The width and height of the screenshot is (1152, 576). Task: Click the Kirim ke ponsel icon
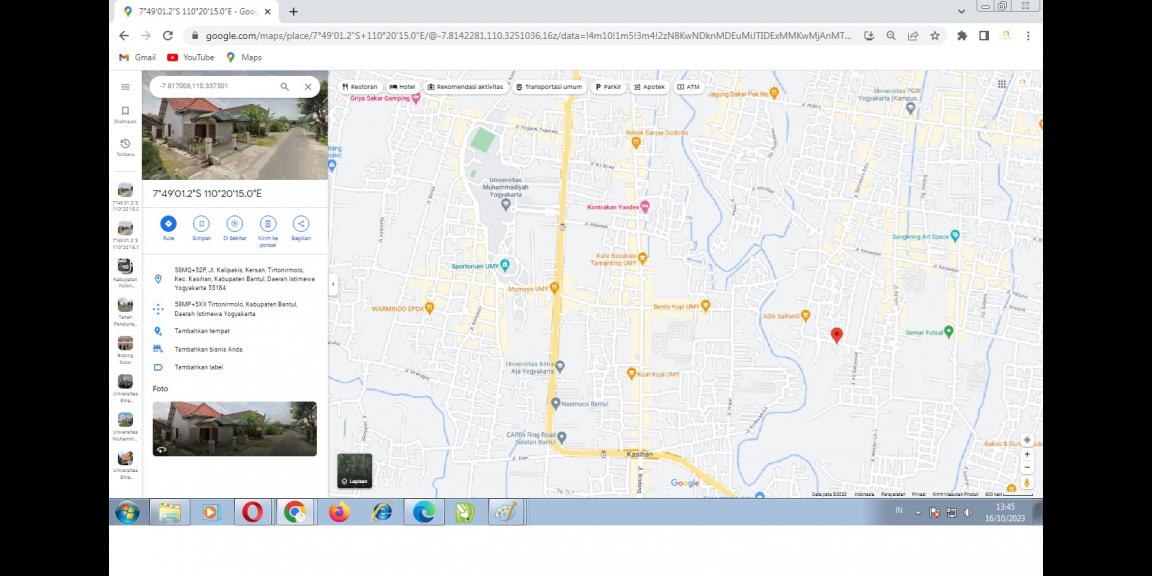click(267, 225)
